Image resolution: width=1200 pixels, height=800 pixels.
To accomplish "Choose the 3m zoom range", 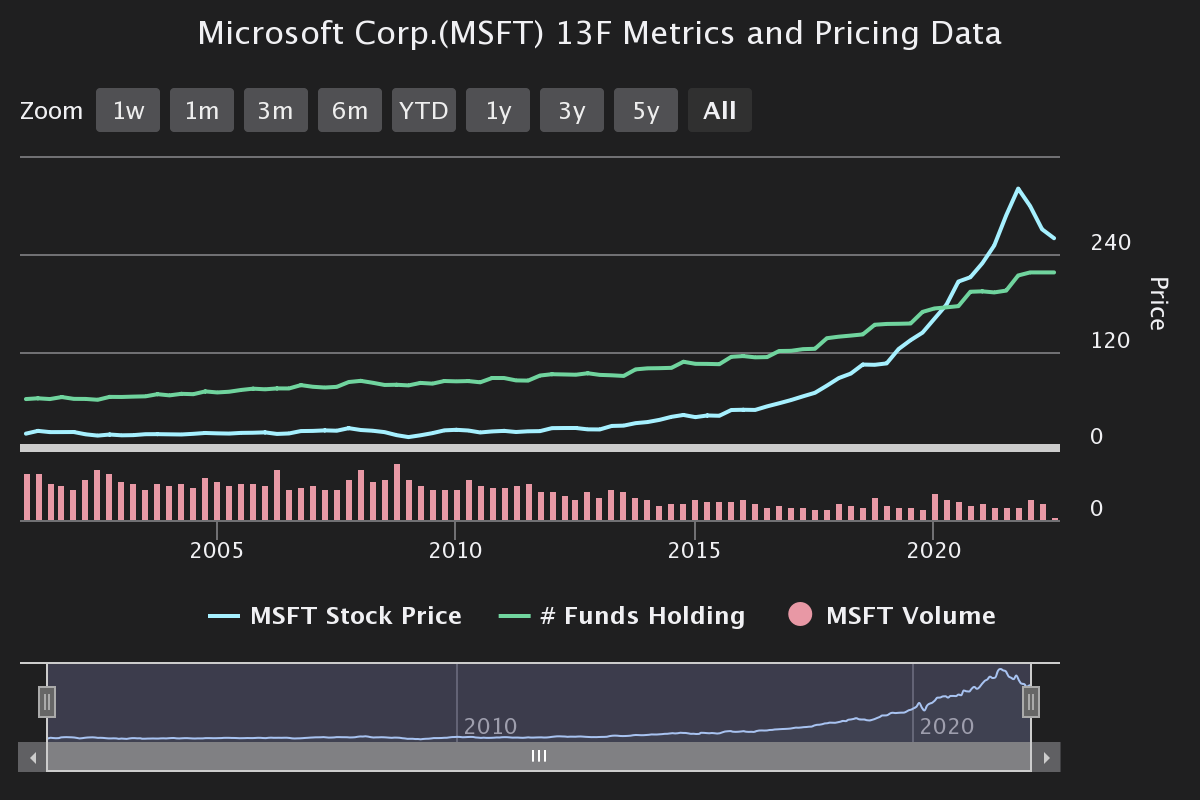I will click(x=276, y=110).
